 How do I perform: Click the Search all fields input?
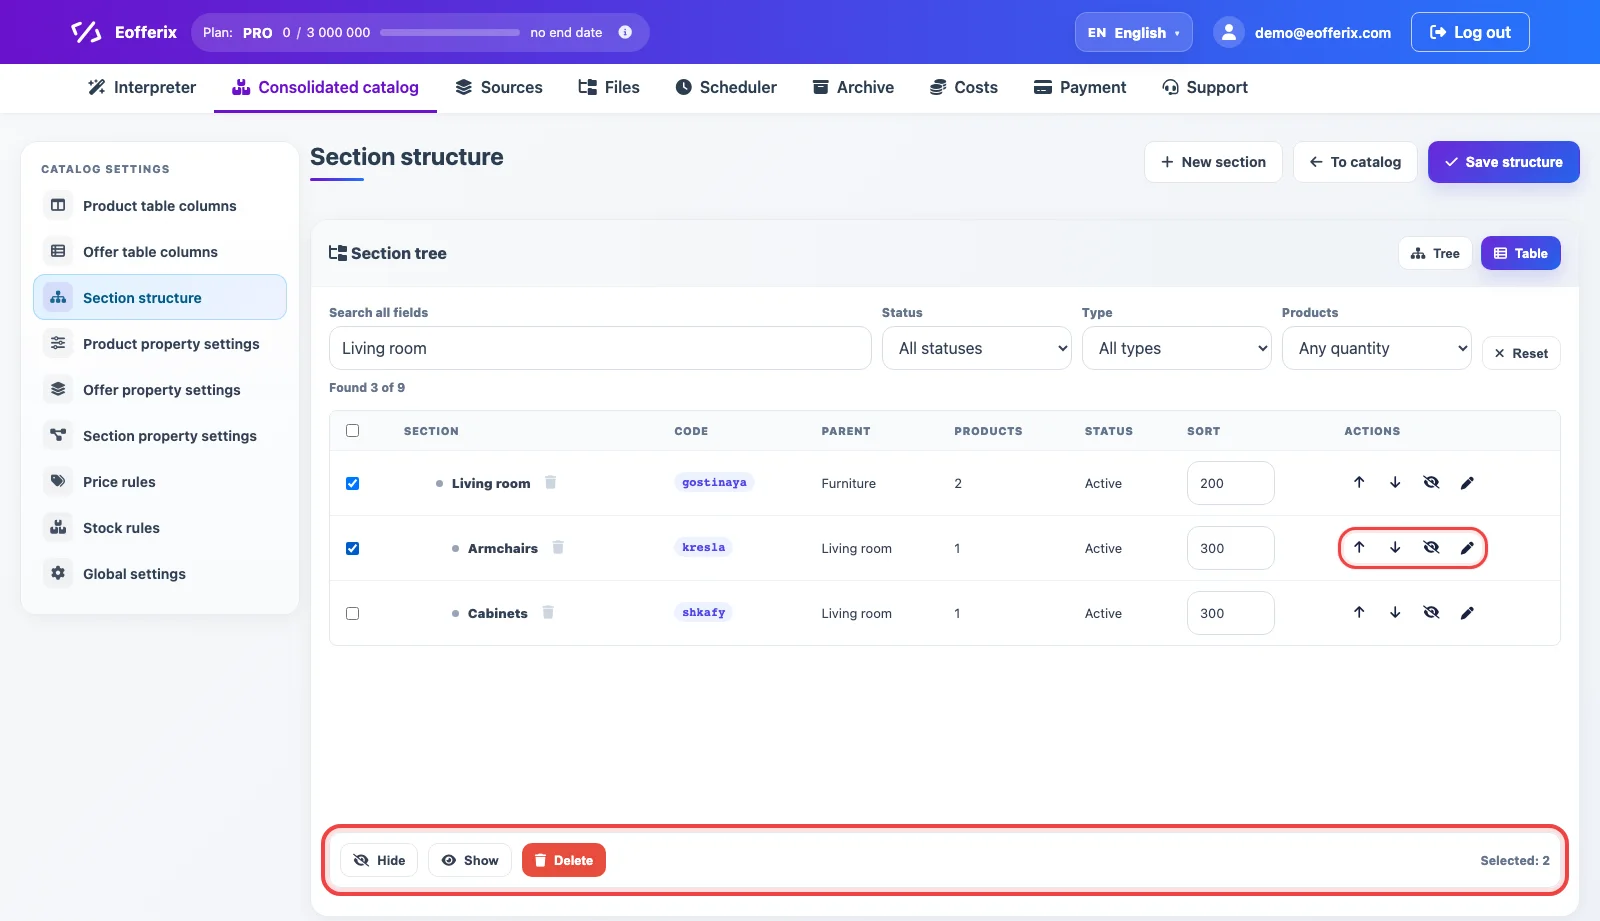[600, 348]
